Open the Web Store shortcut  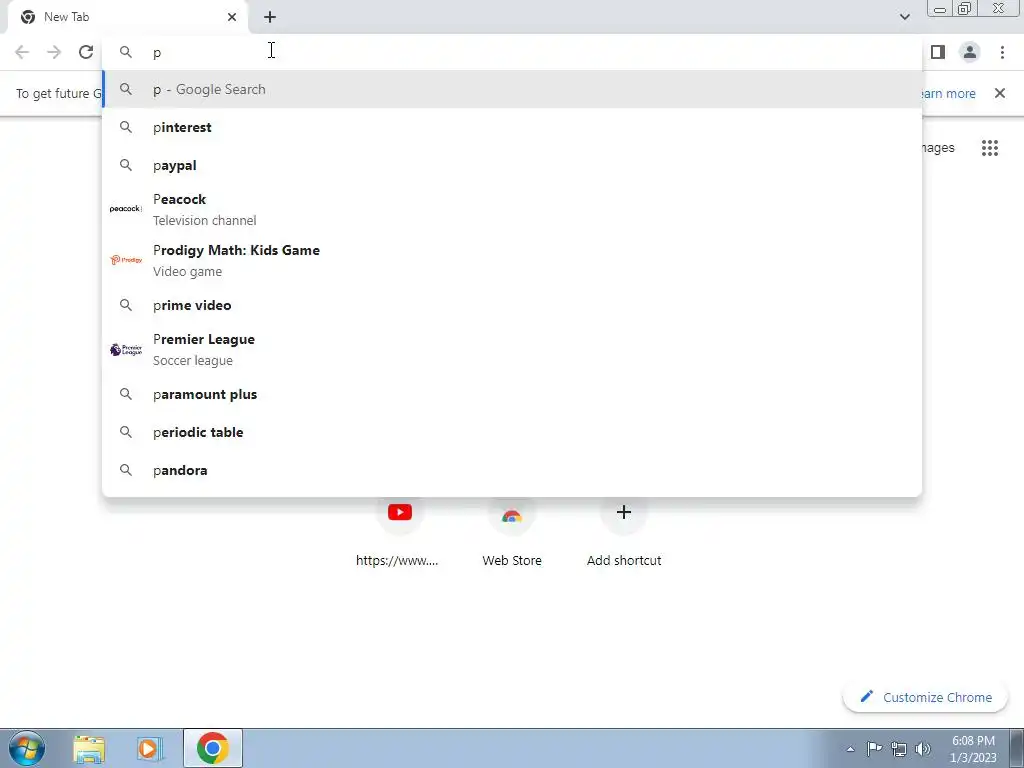pyautogui.click(x=512, y=517)
